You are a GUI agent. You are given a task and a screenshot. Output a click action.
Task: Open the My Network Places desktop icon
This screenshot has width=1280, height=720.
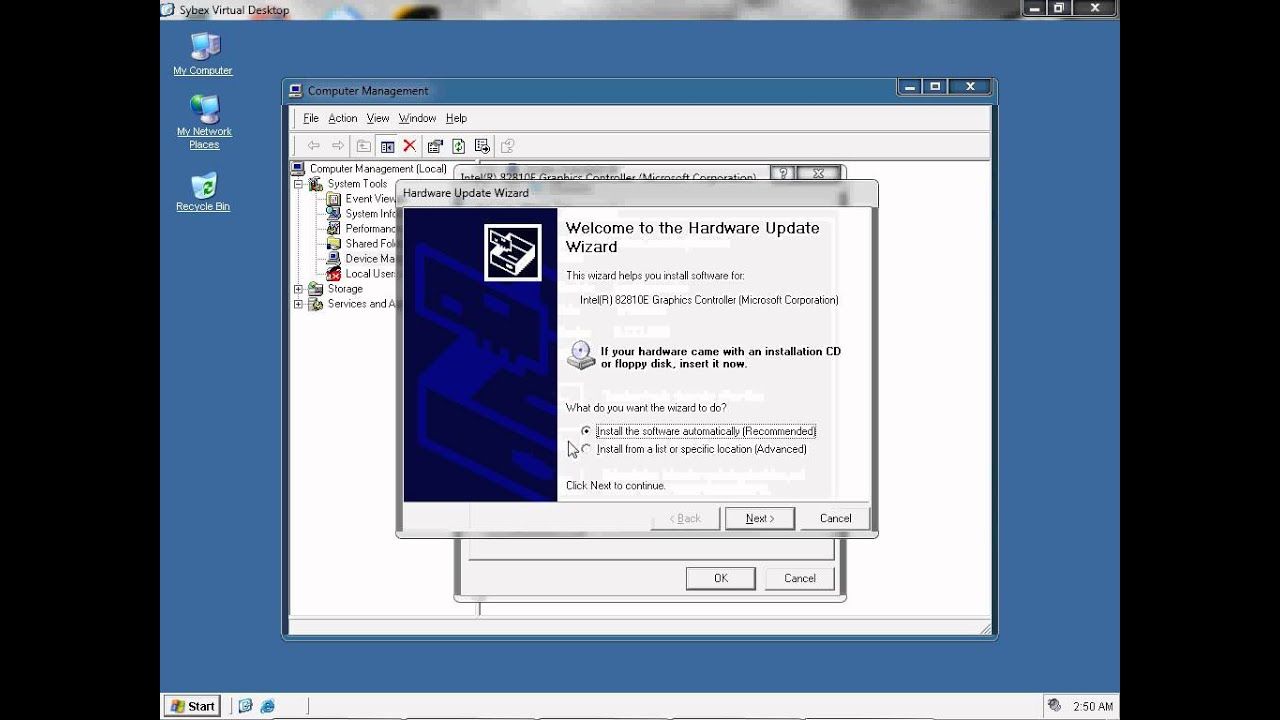pos(204,122)
